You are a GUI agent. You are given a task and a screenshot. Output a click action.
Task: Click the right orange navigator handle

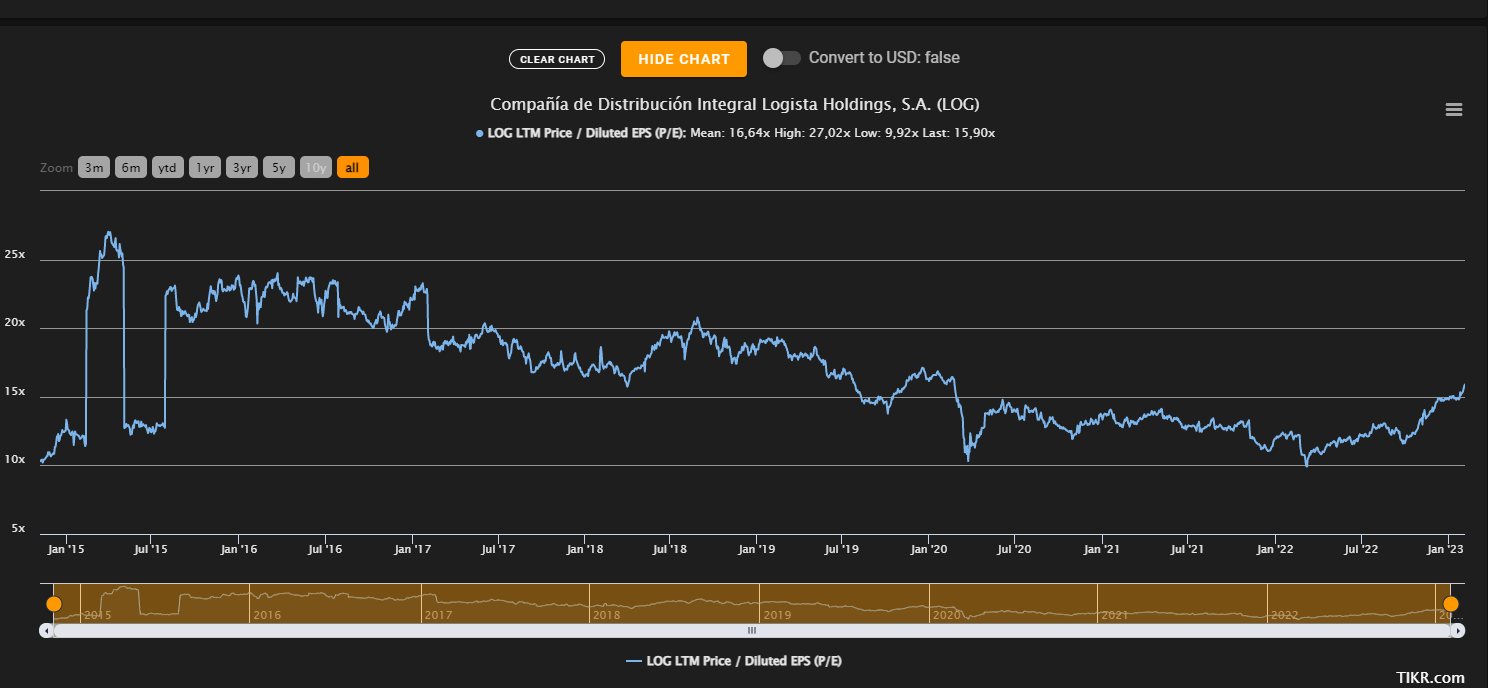click(1450, 604)
